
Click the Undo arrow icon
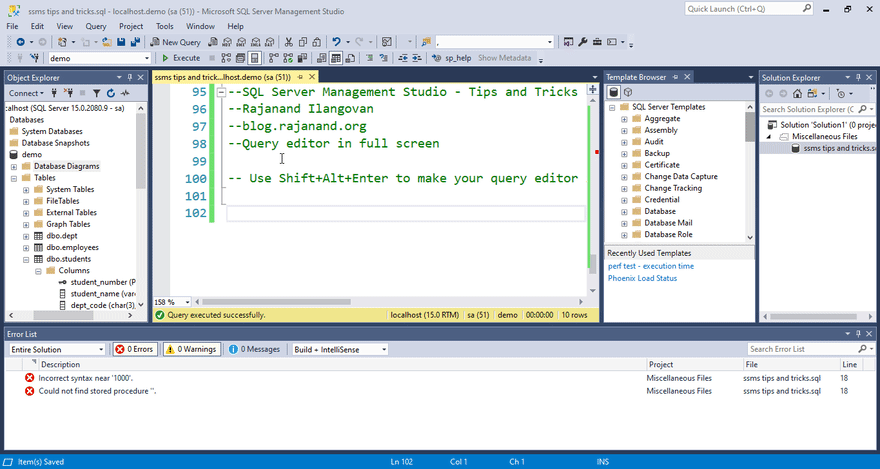click(x=336, y=42)
